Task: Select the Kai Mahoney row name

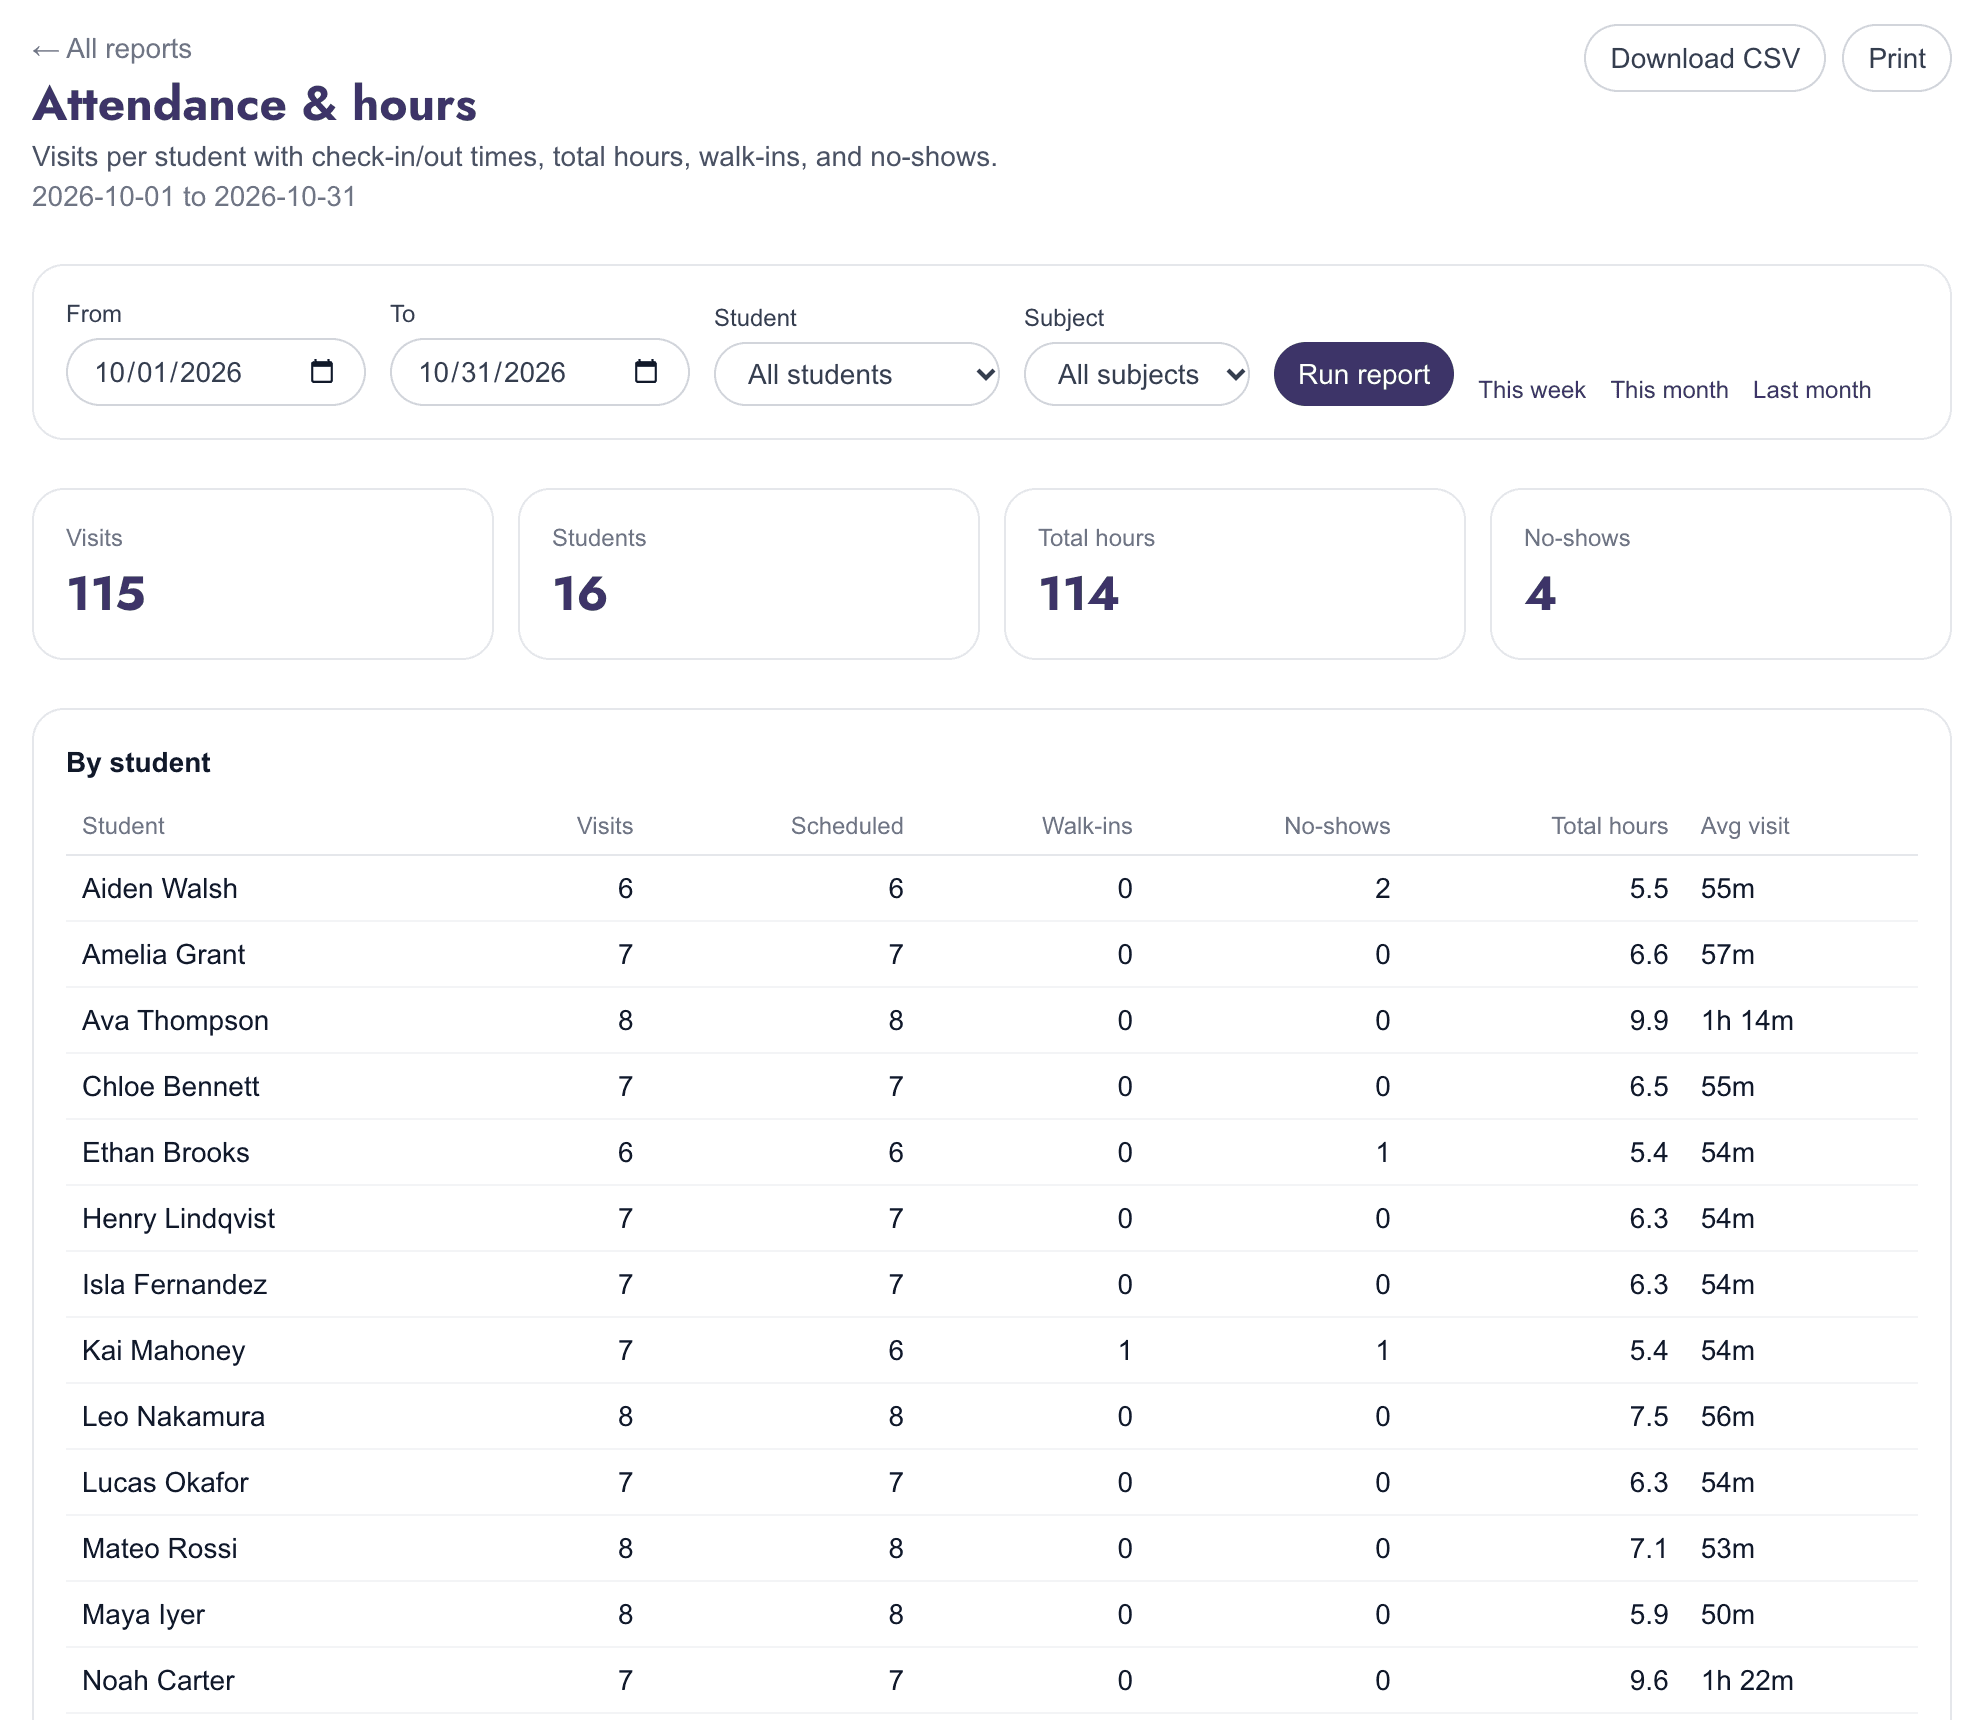Action: [164, 1351]
